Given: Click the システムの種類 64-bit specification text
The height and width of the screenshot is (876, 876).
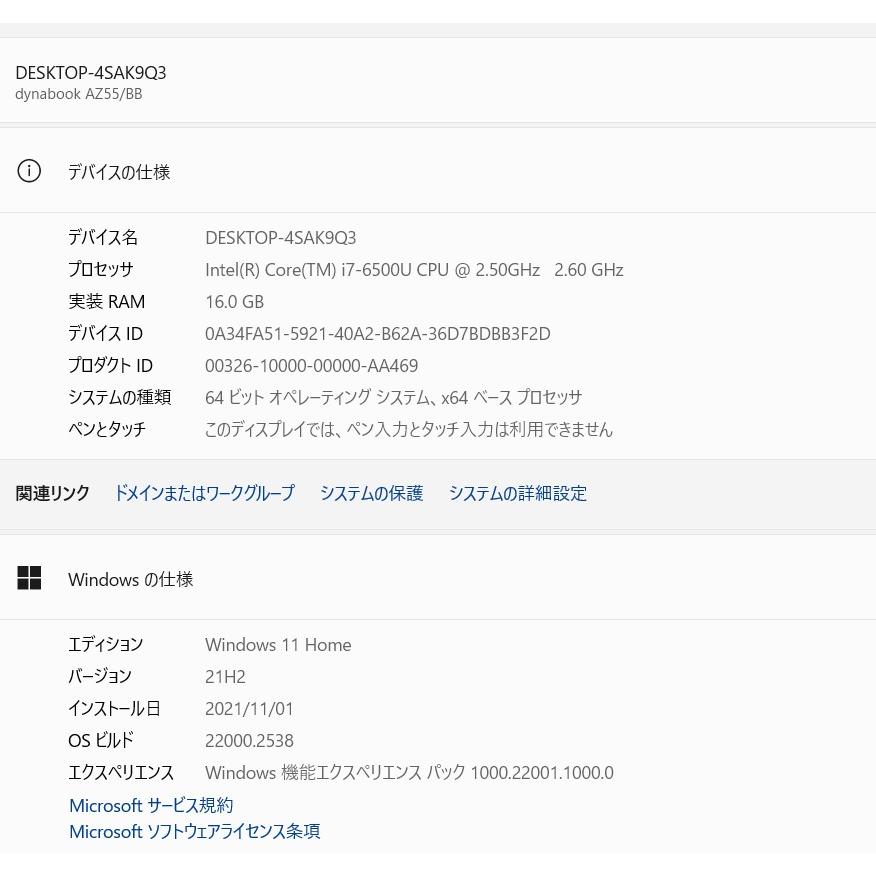Looking at the screenshot, I should (x=393, y=397).
